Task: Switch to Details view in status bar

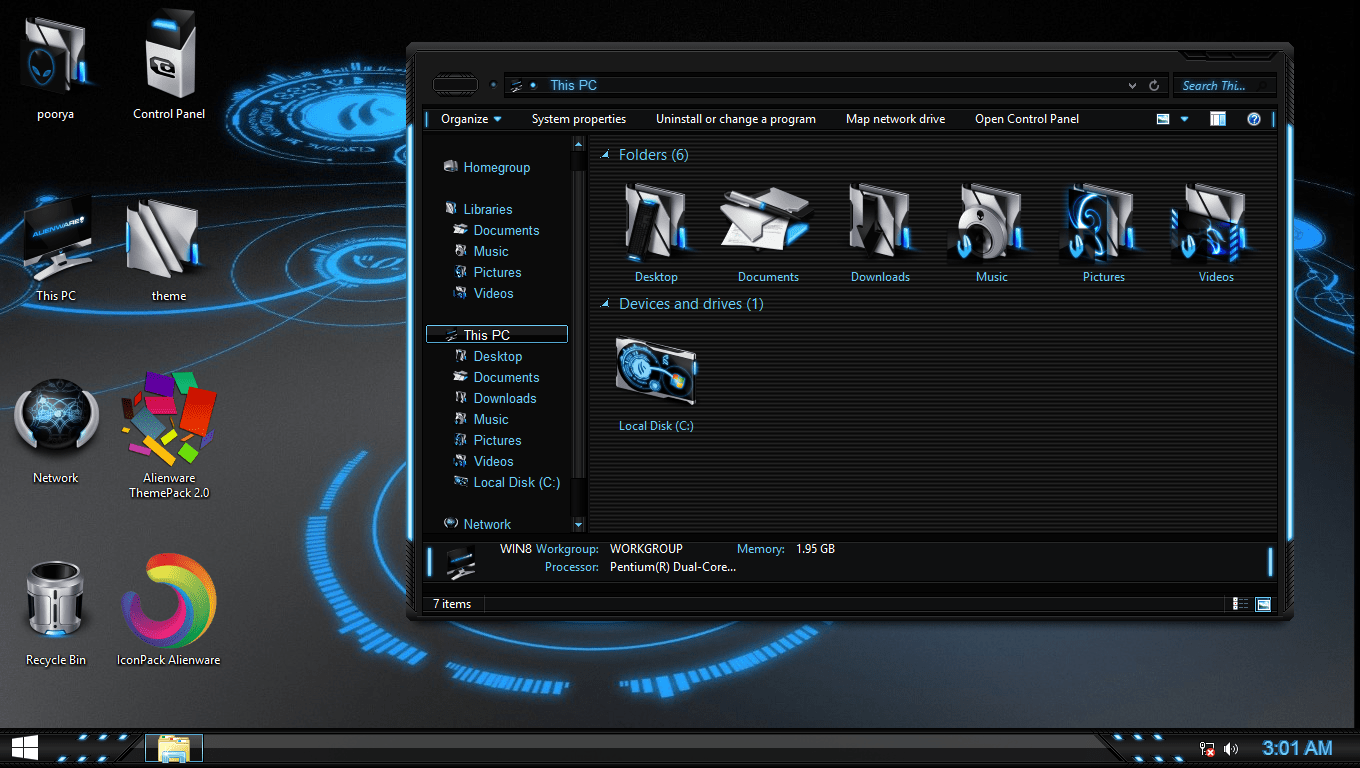Action: (1240, 603)
